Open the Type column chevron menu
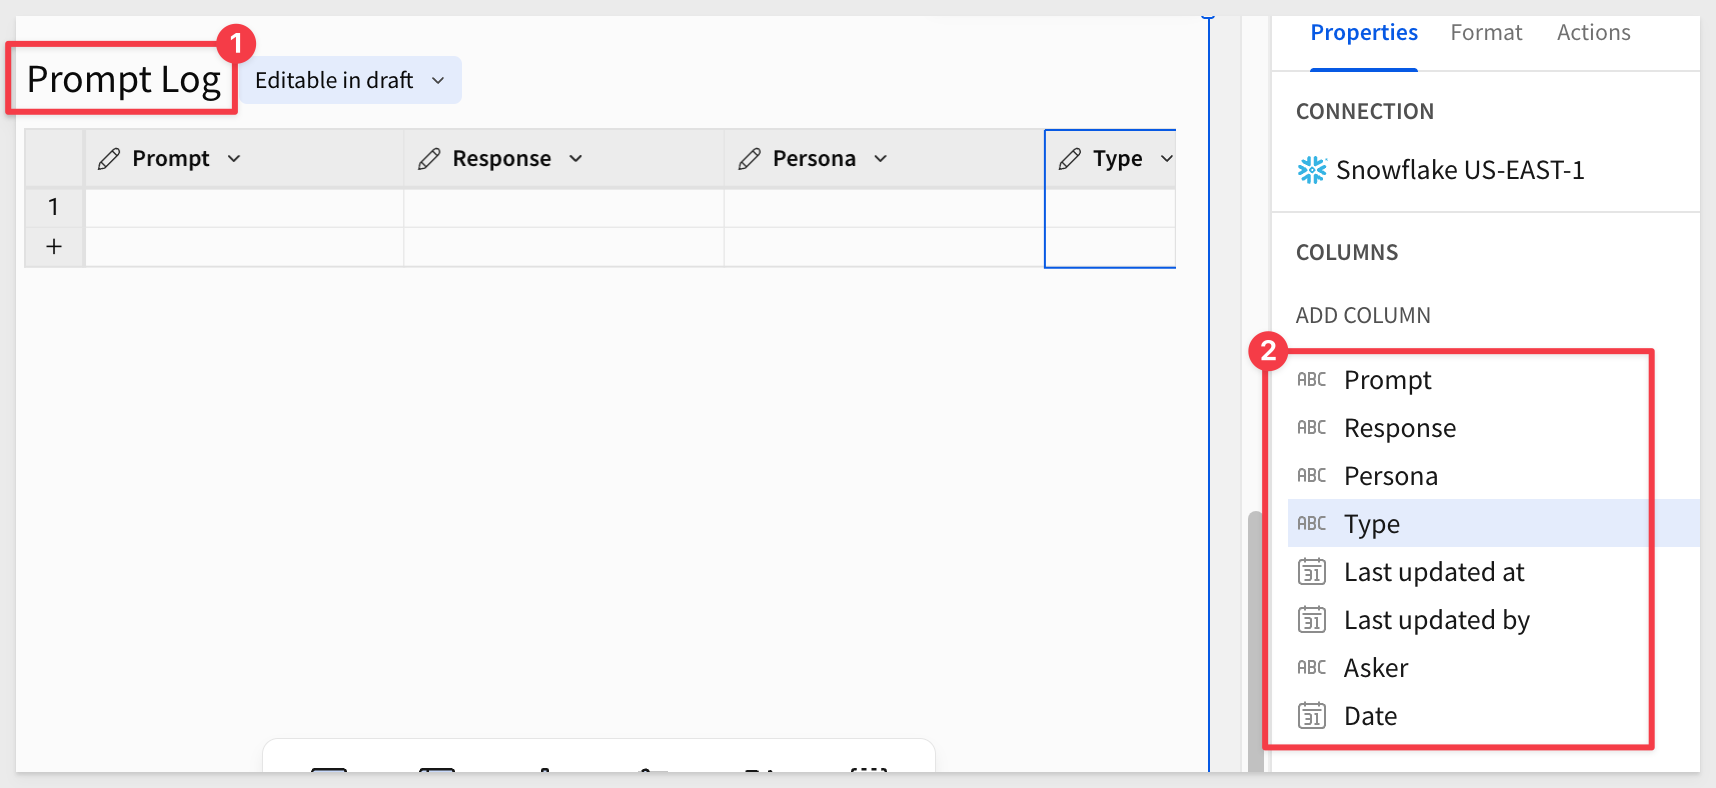The image size is (1716, 788). click(1166, 159)
